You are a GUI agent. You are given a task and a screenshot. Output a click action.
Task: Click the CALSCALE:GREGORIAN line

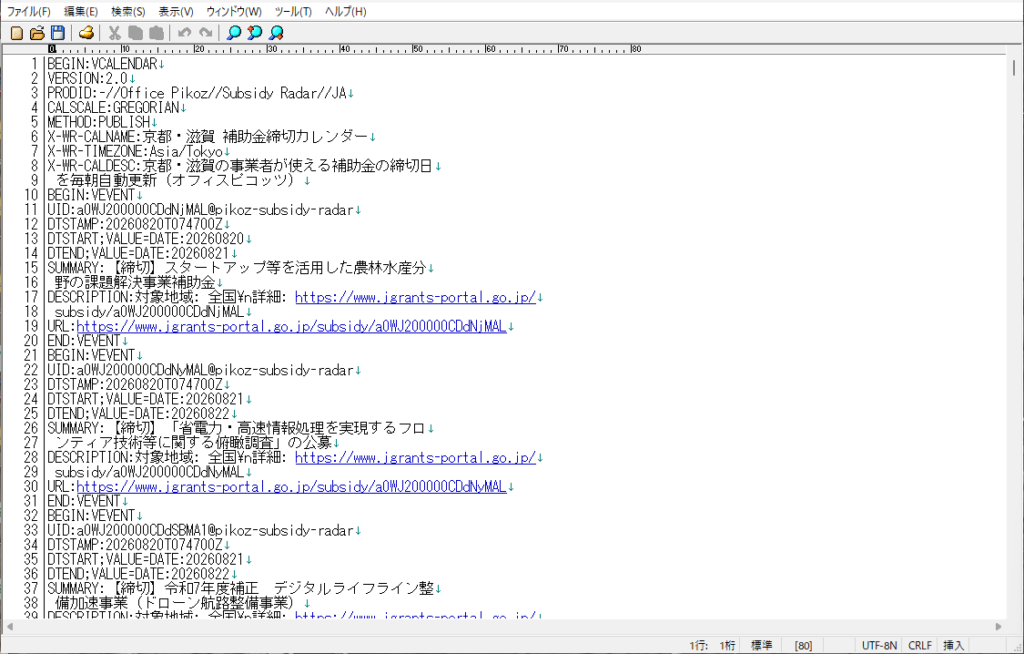tap(113, 108)
